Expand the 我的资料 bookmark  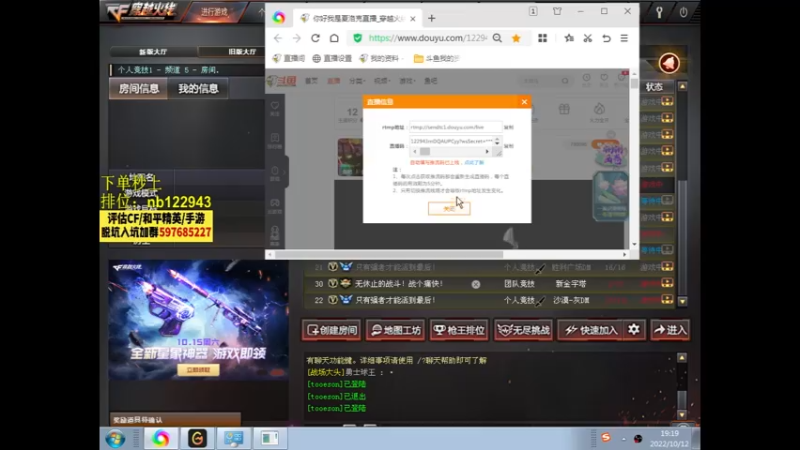coord(380,59)
